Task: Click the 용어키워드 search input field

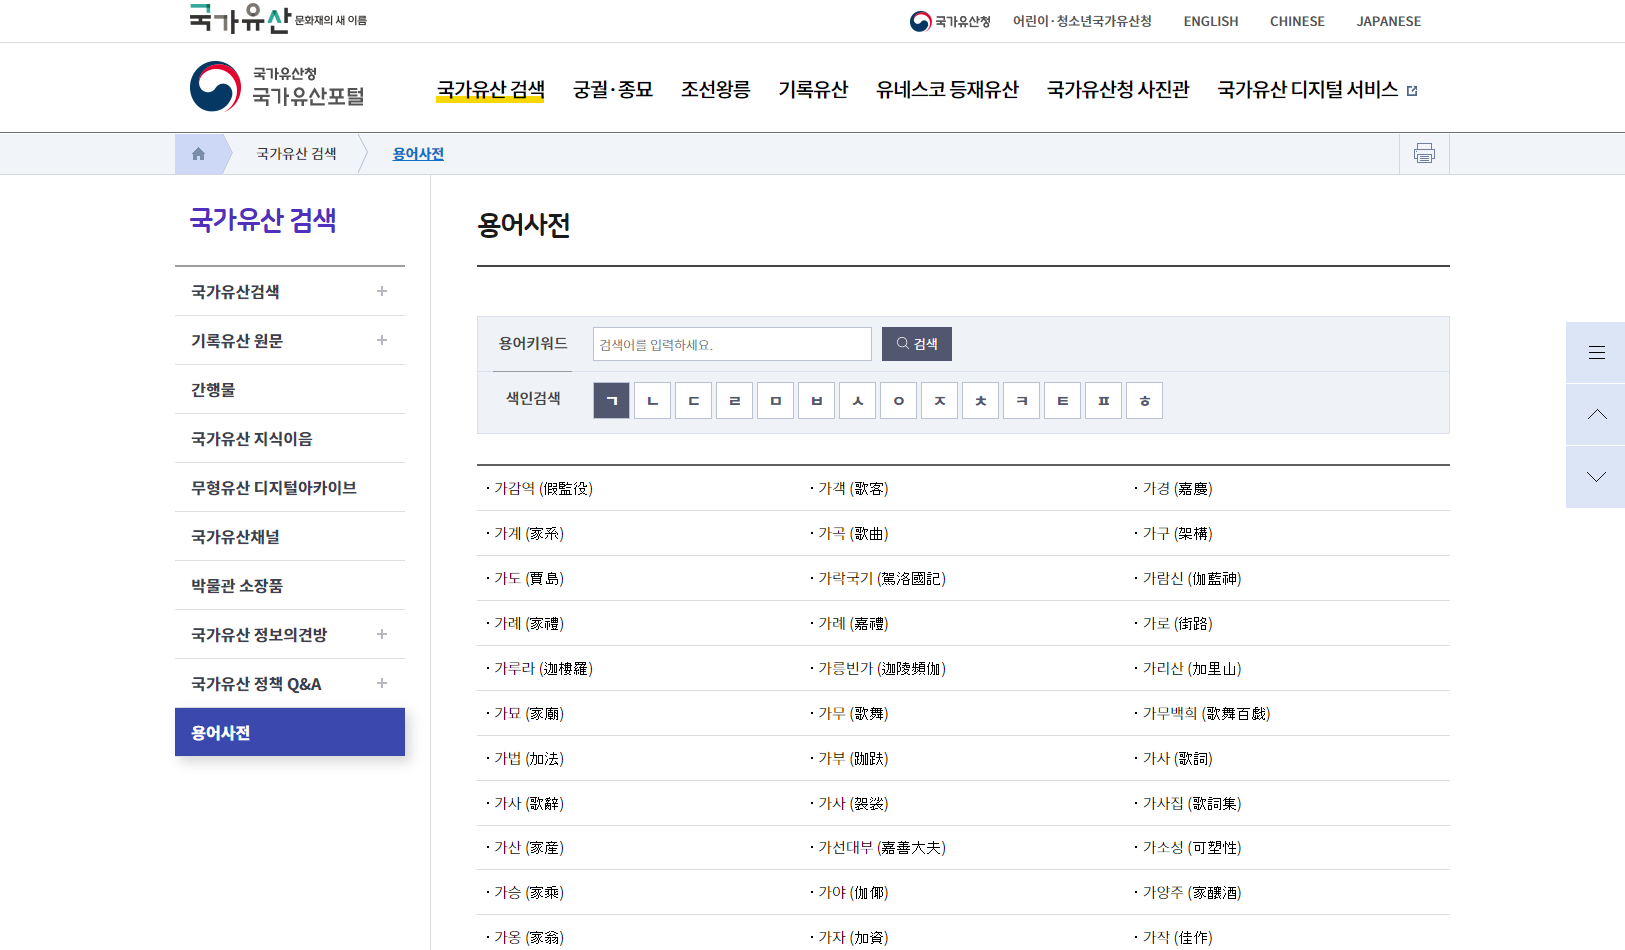Action: pos(731,345)
